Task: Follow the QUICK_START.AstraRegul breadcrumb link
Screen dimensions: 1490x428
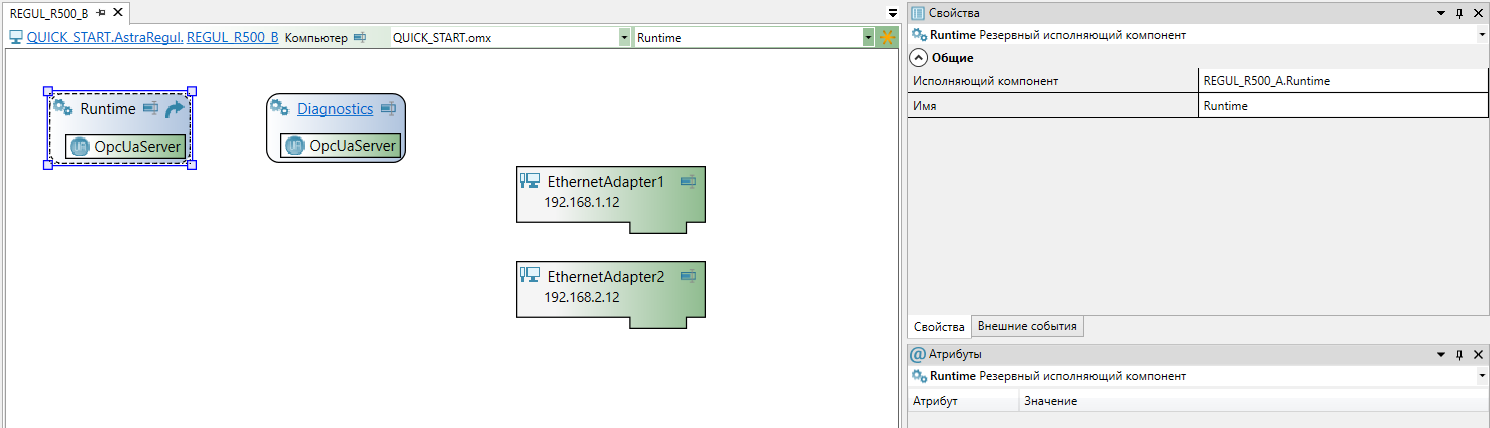Action: pos(104,38)
